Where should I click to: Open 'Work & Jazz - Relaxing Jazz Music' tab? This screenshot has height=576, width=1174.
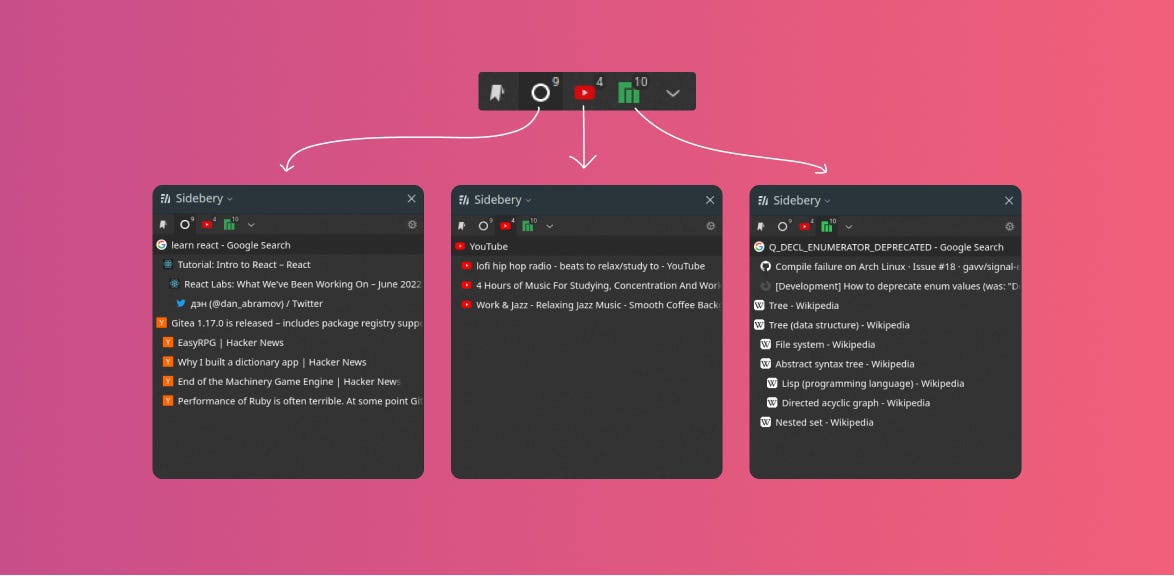[x=589, y=305]
